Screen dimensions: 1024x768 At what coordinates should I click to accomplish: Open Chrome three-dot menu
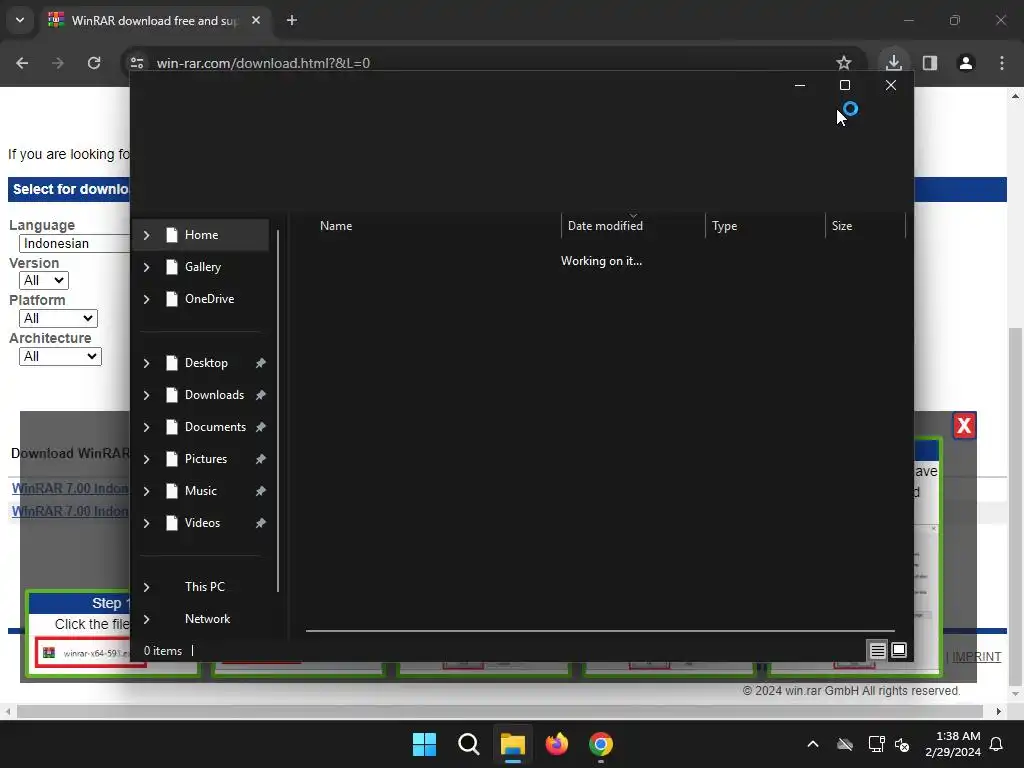coord(1001,63)
